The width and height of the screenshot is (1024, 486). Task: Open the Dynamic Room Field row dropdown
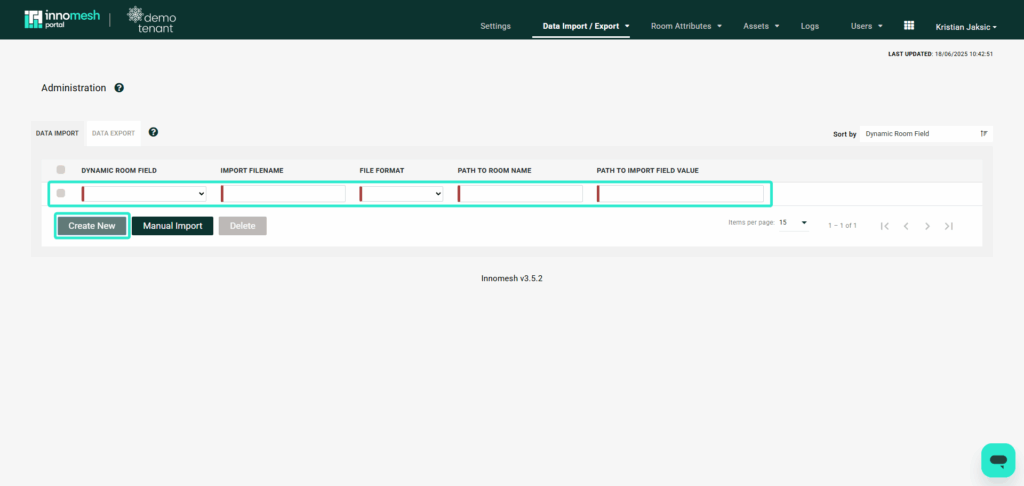click(144, 194)
